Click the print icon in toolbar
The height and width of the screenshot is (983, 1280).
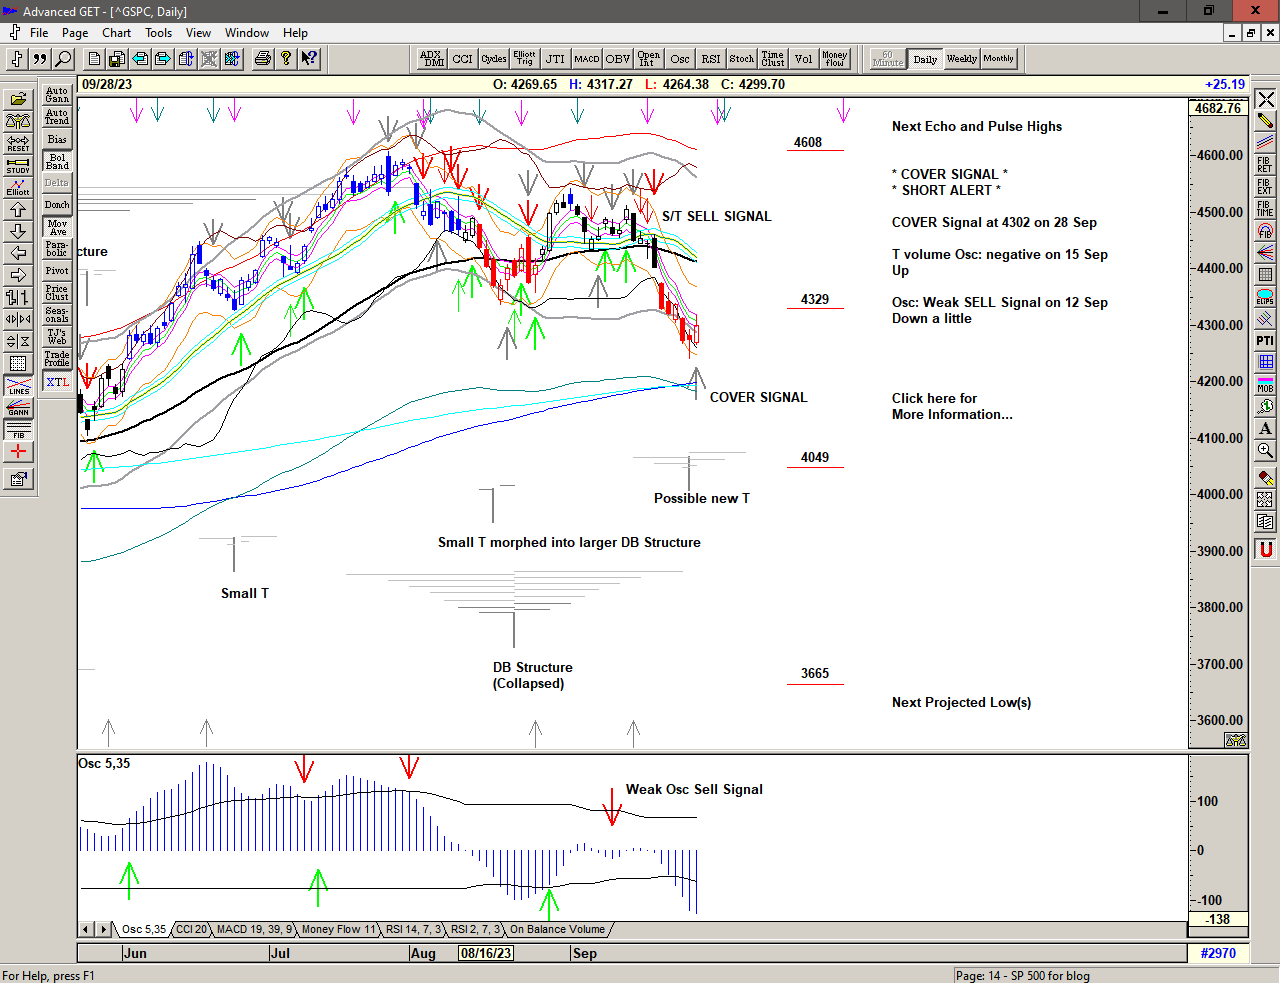point(263,59)
